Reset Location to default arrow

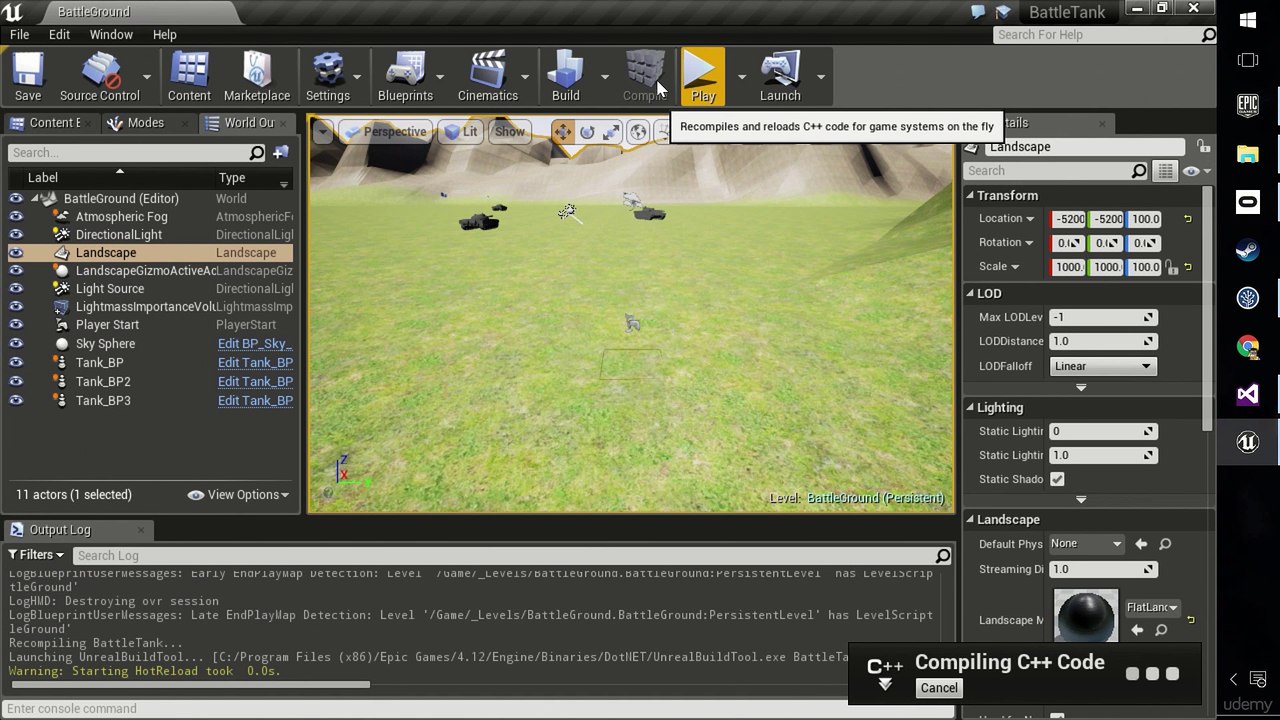pyautogui.click(x=1188, y=219)
